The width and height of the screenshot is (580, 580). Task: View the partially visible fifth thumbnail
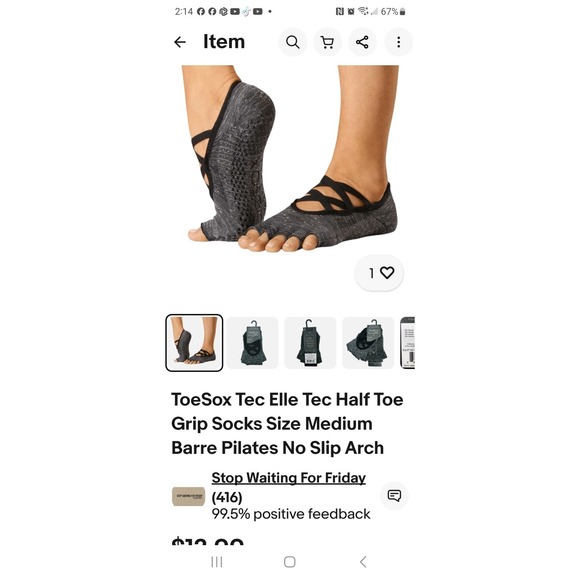(408, 343)
